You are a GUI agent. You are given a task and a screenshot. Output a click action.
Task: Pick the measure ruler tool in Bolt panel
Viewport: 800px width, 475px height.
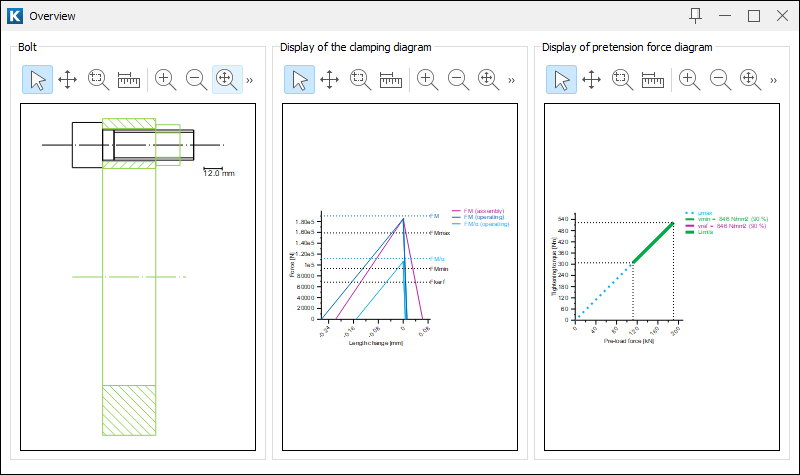[128, 80]
